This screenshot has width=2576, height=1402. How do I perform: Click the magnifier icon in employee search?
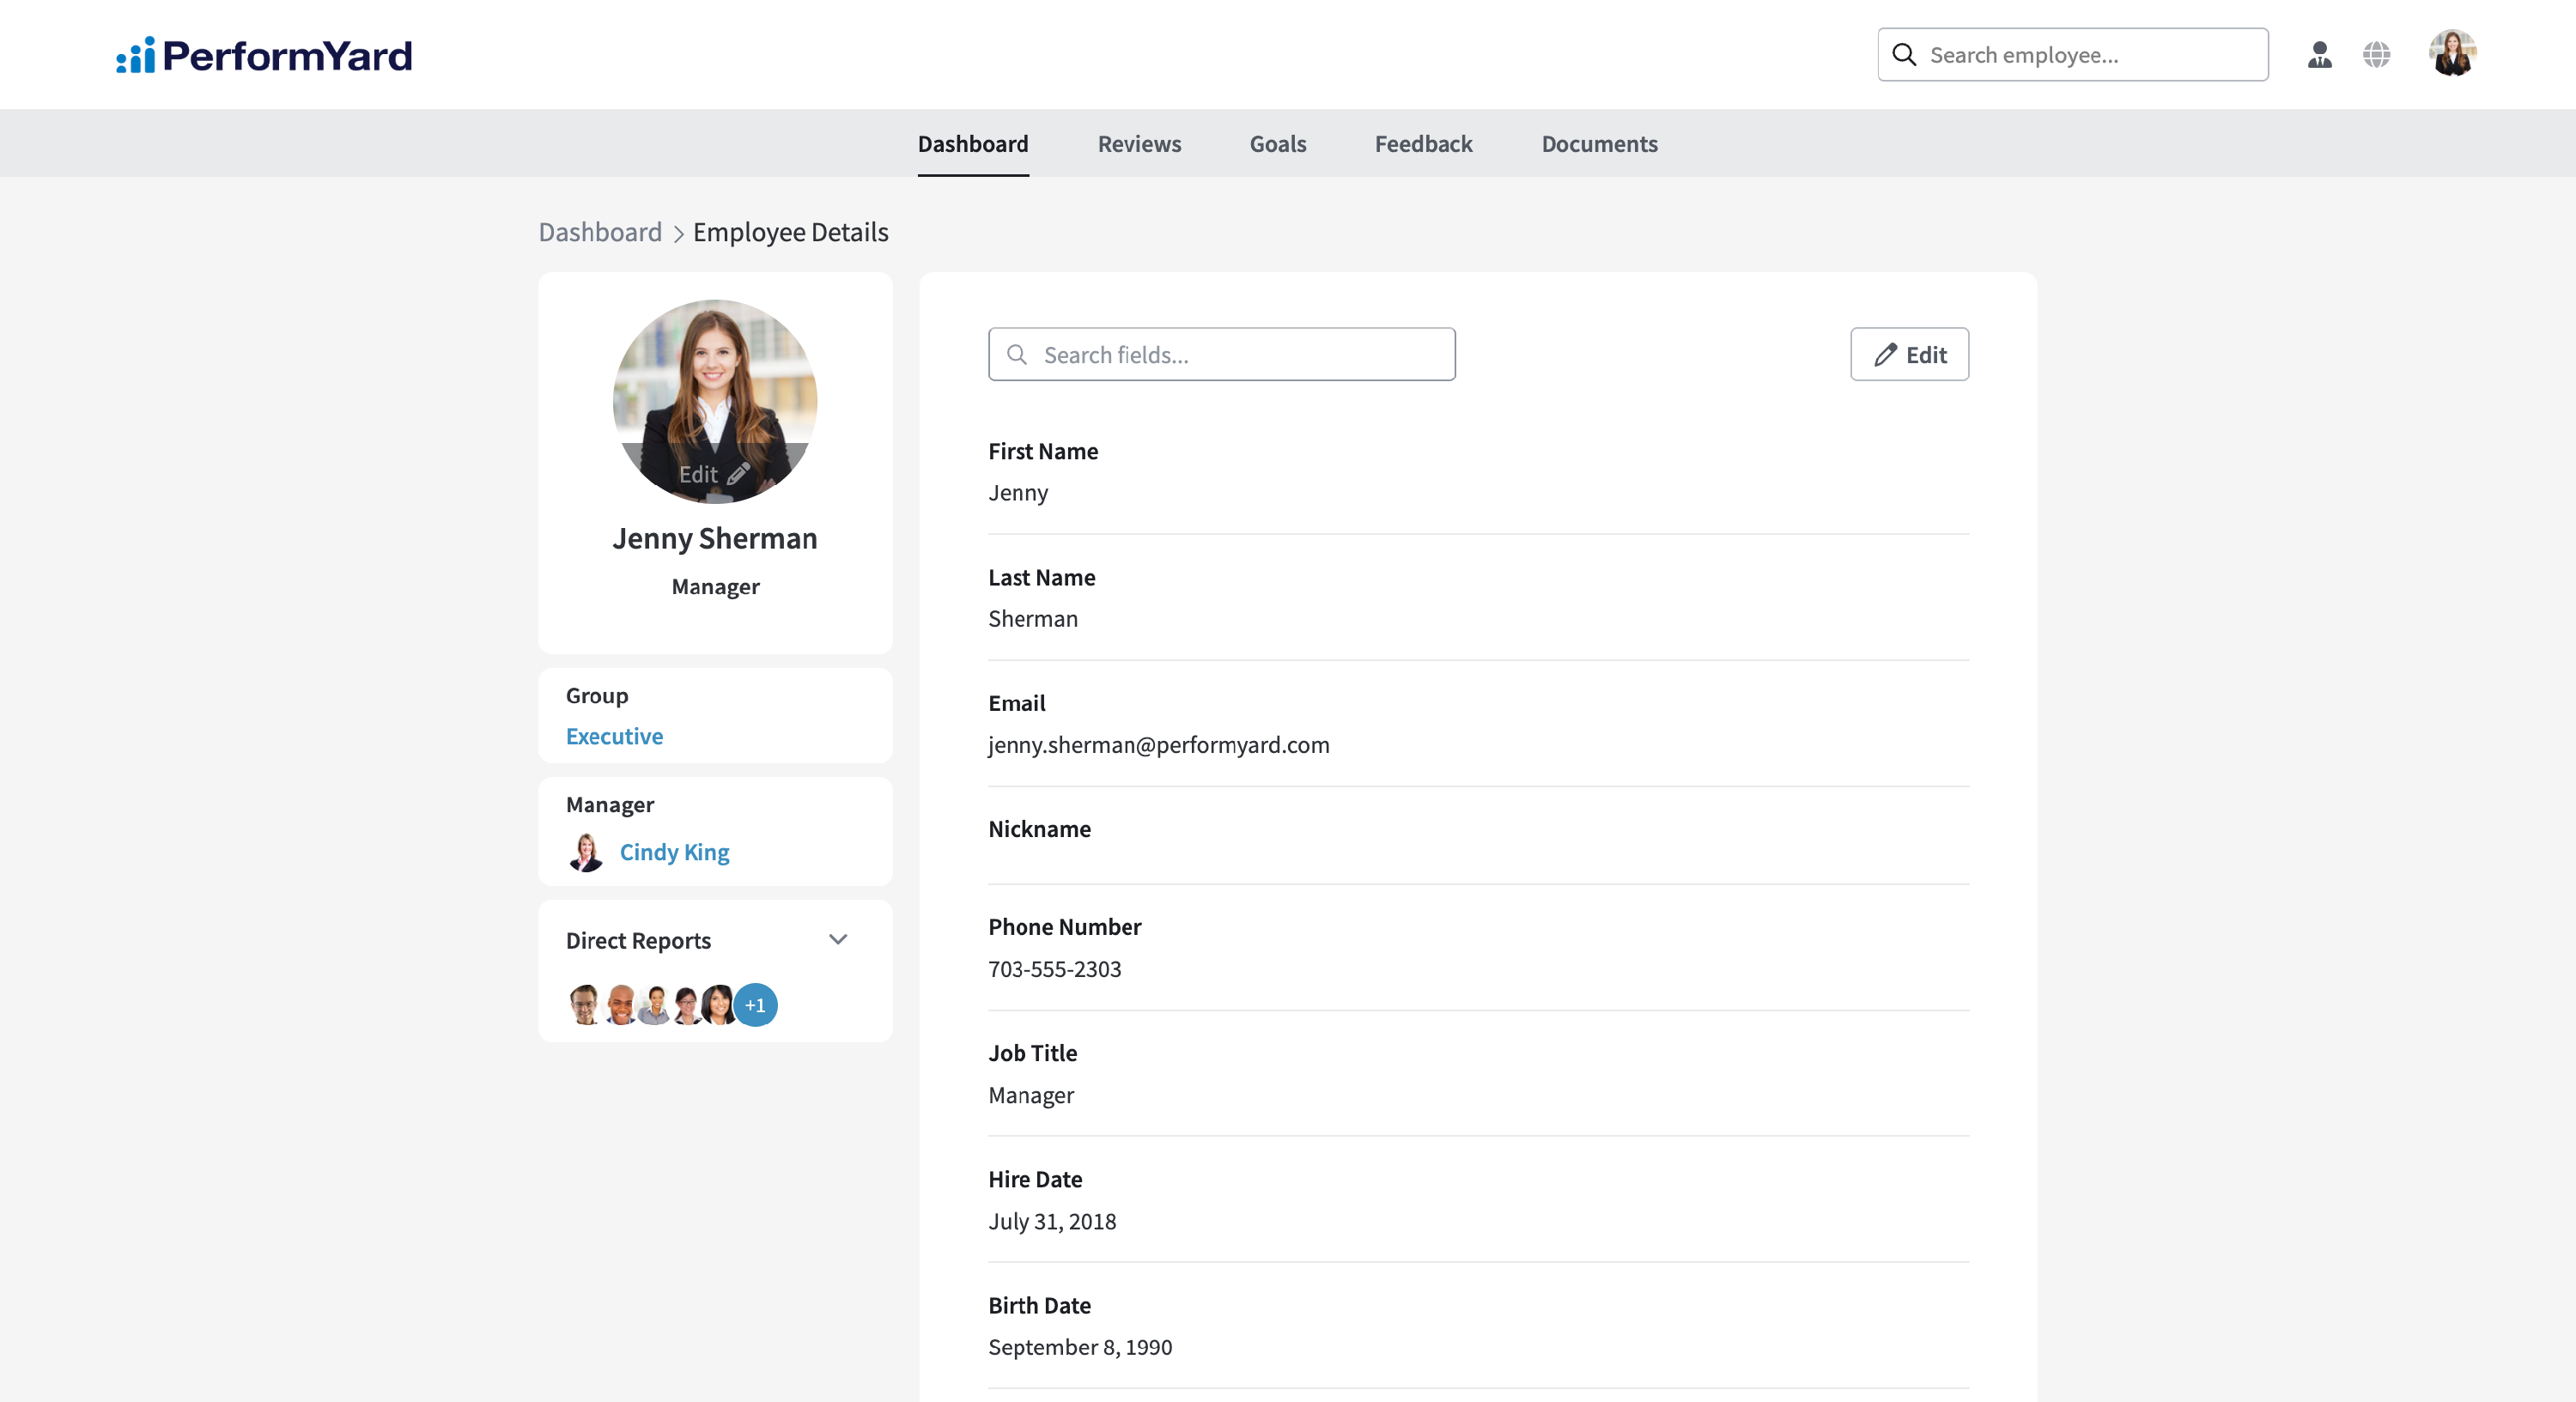pos(1904,55)
